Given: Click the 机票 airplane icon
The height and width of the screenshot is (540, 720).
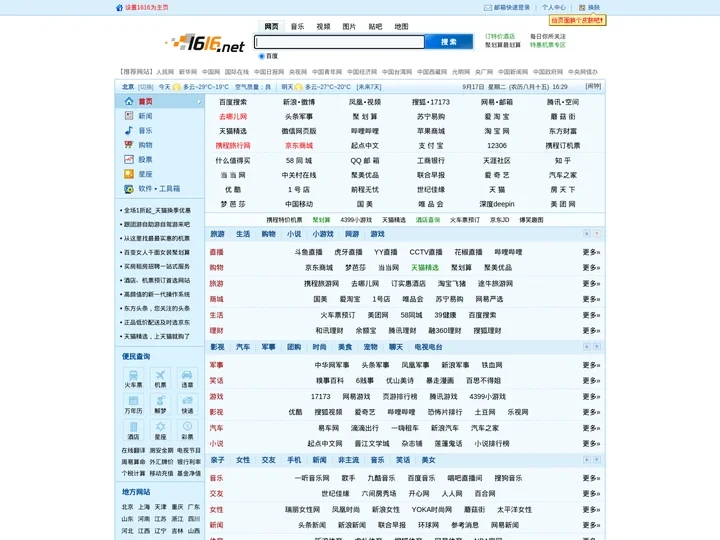Looking at the screenshot, I should click(160, 375).
